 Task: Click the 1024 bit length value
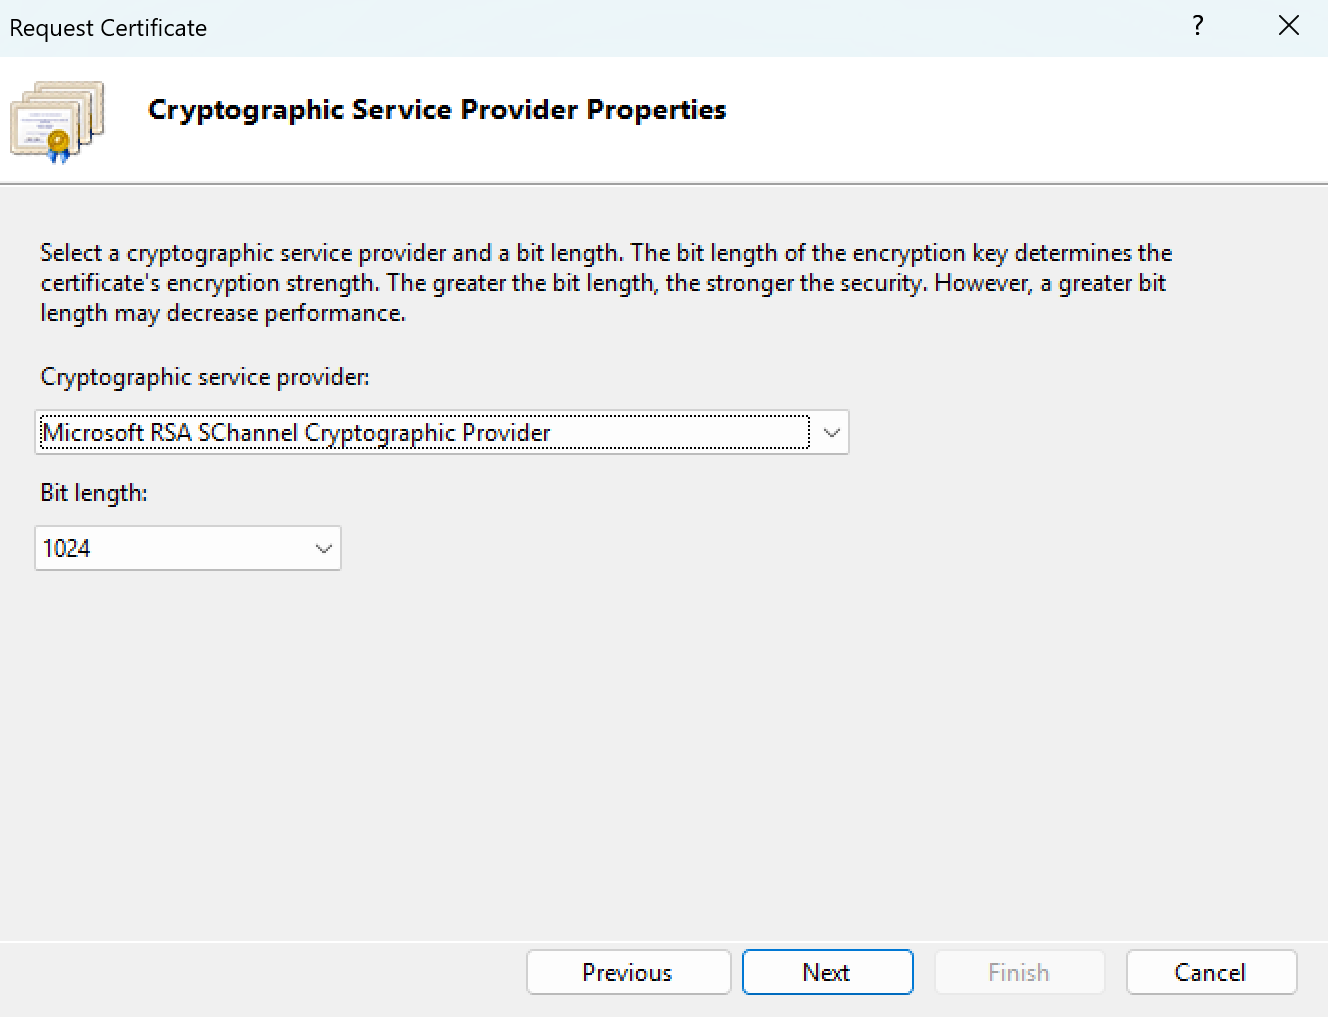click(x=67, y=549)
